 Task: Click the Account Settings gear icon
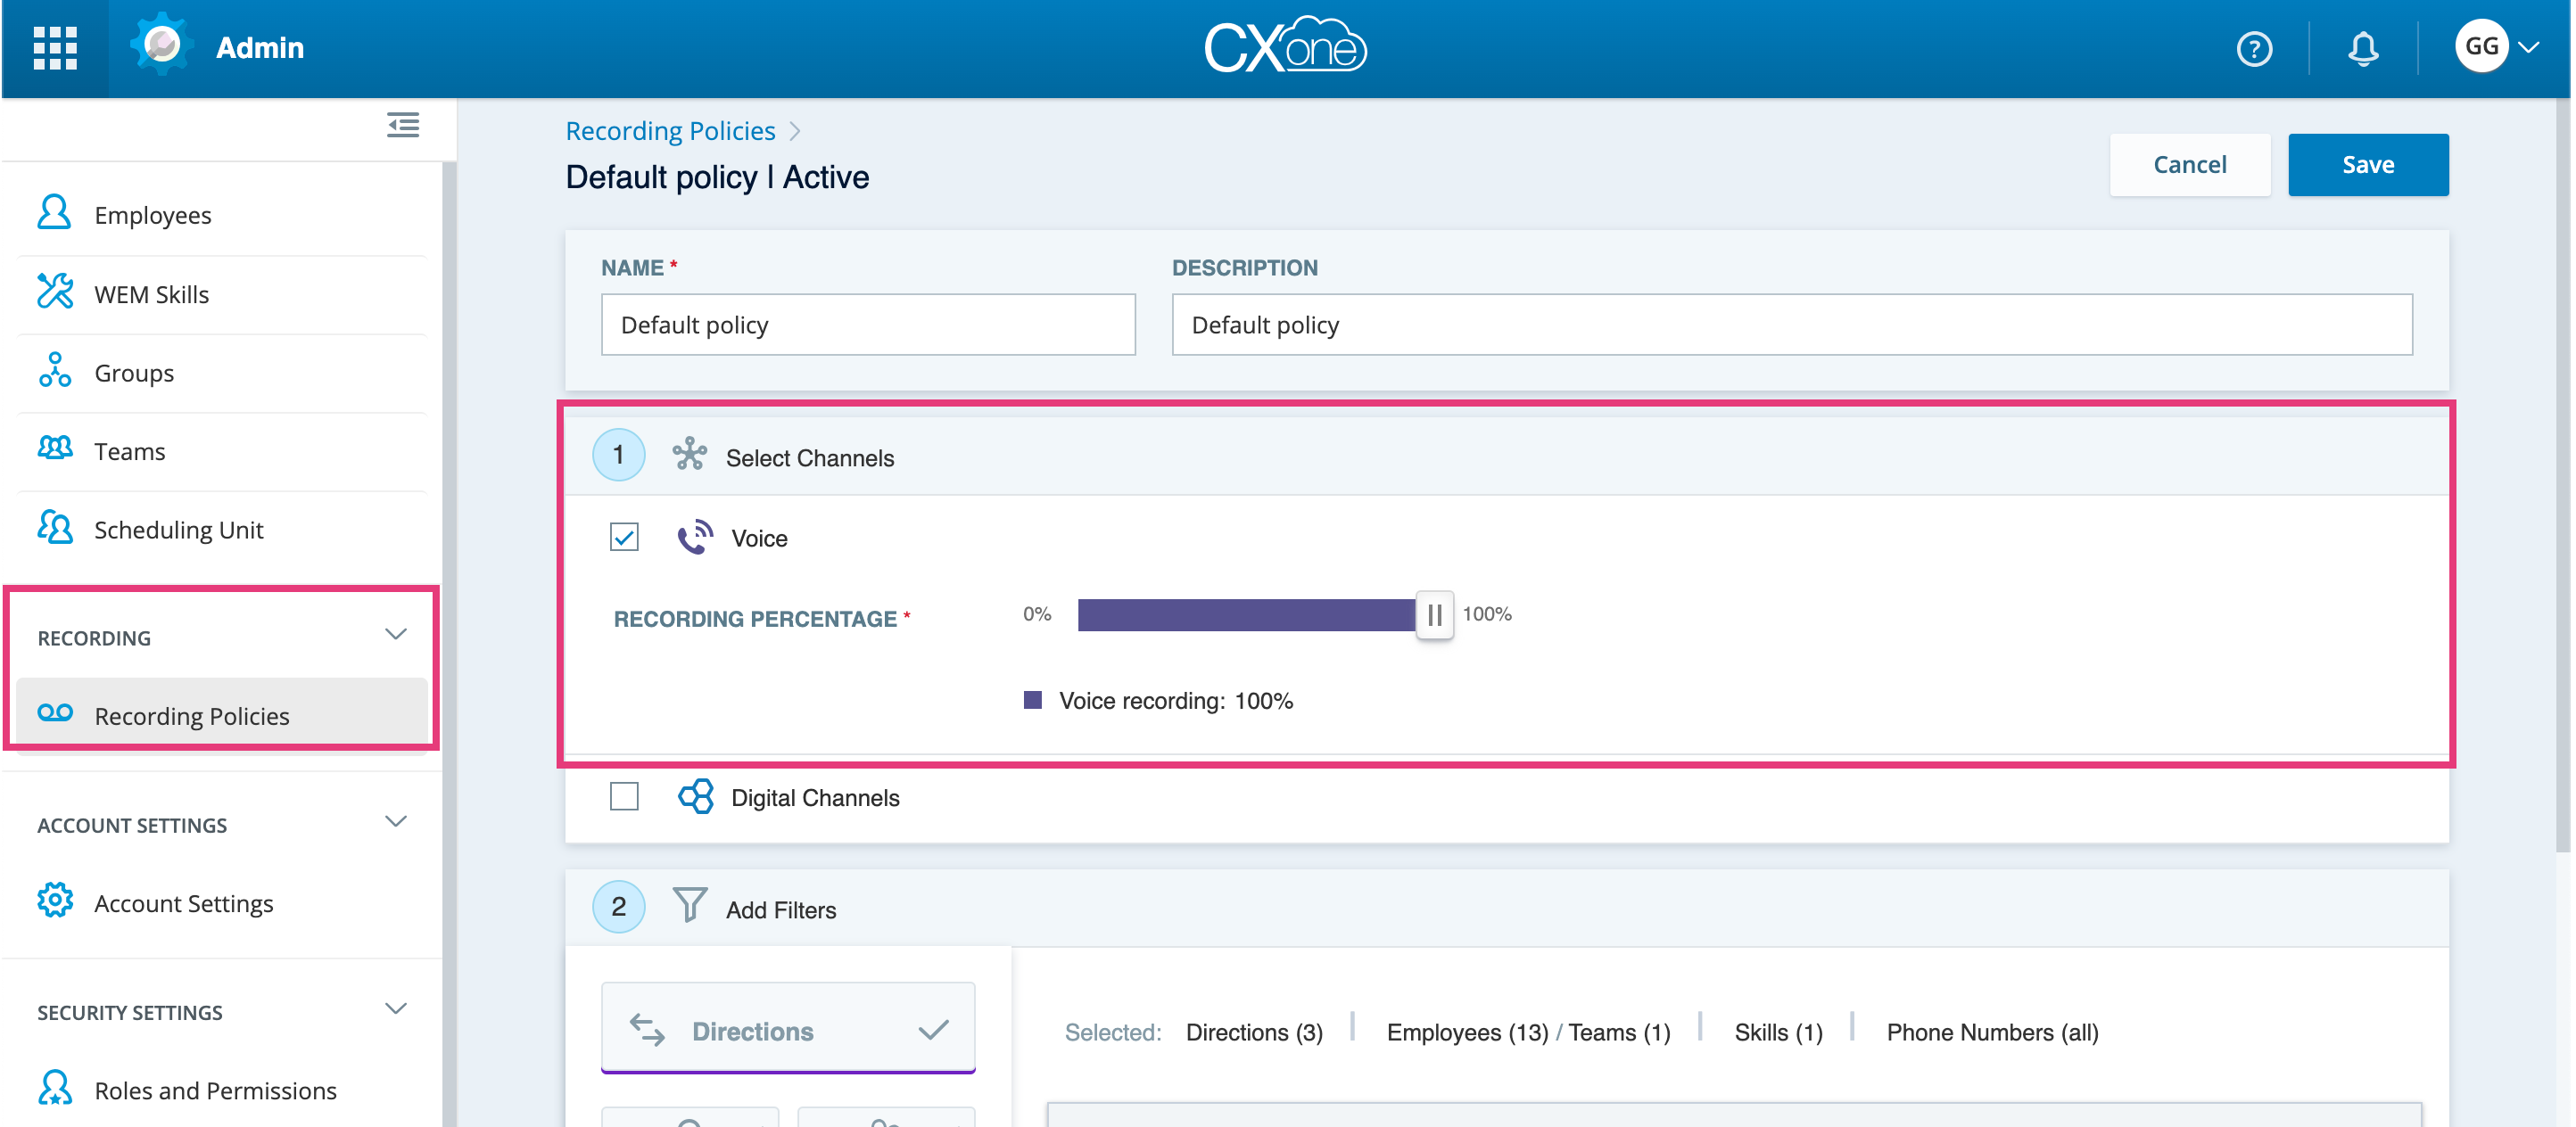(x=55, y=901)
